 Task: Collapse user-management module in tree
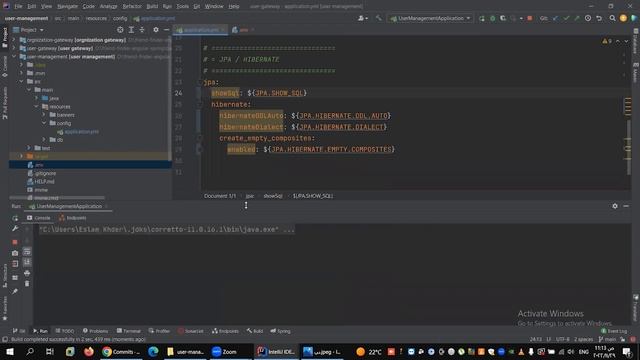(x=13, y=56)
